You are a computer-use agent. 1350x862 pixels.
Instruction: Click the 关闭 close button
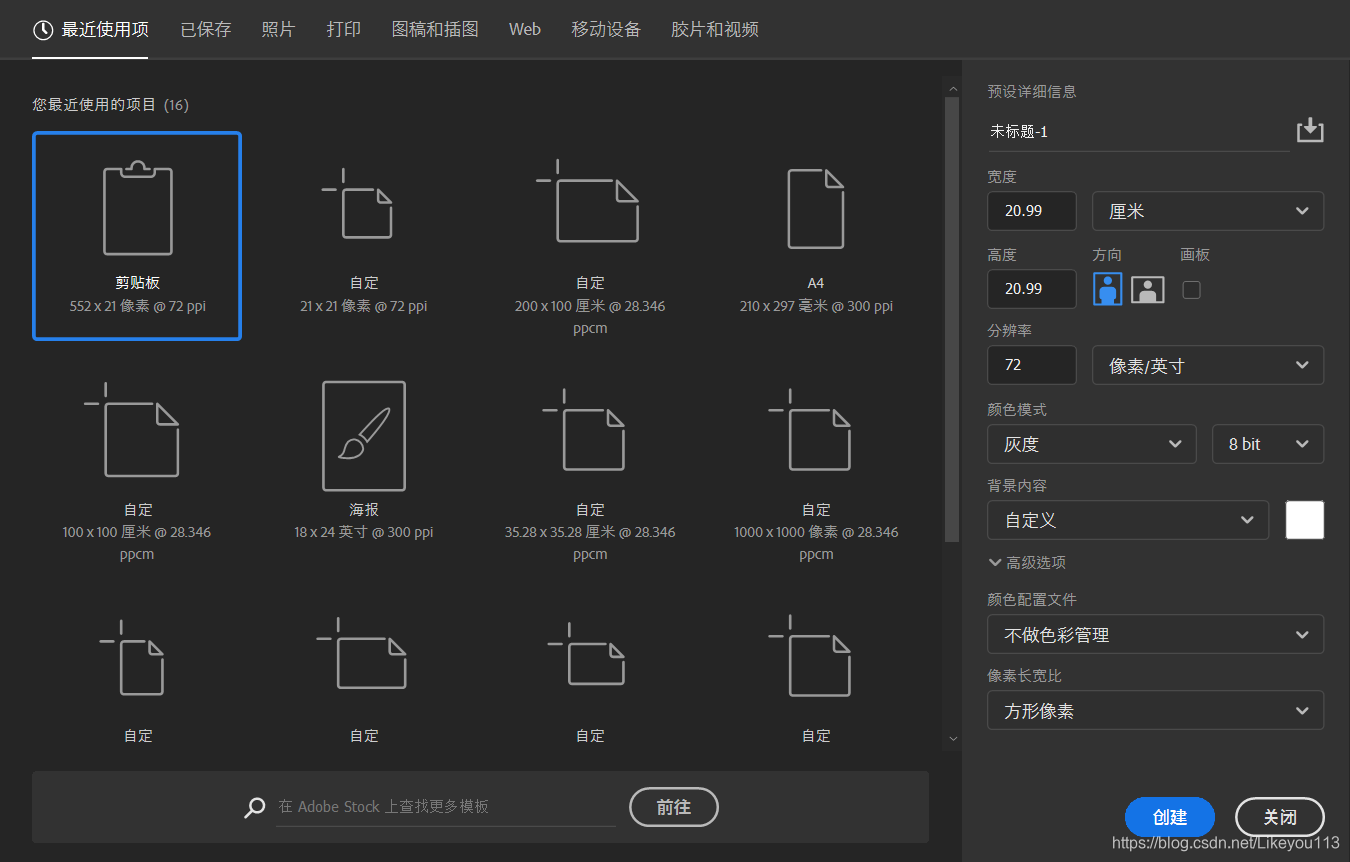pos(1280,817)
